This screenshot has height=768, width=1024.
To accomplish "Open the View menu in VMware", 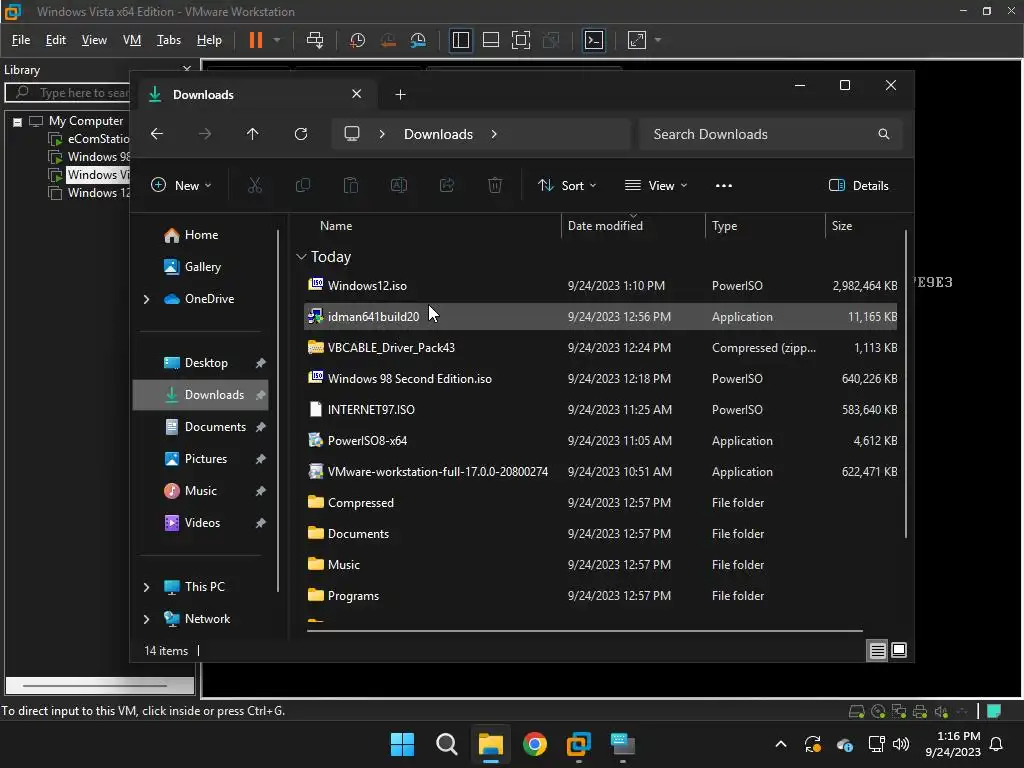I will click(x=94, y=40).
